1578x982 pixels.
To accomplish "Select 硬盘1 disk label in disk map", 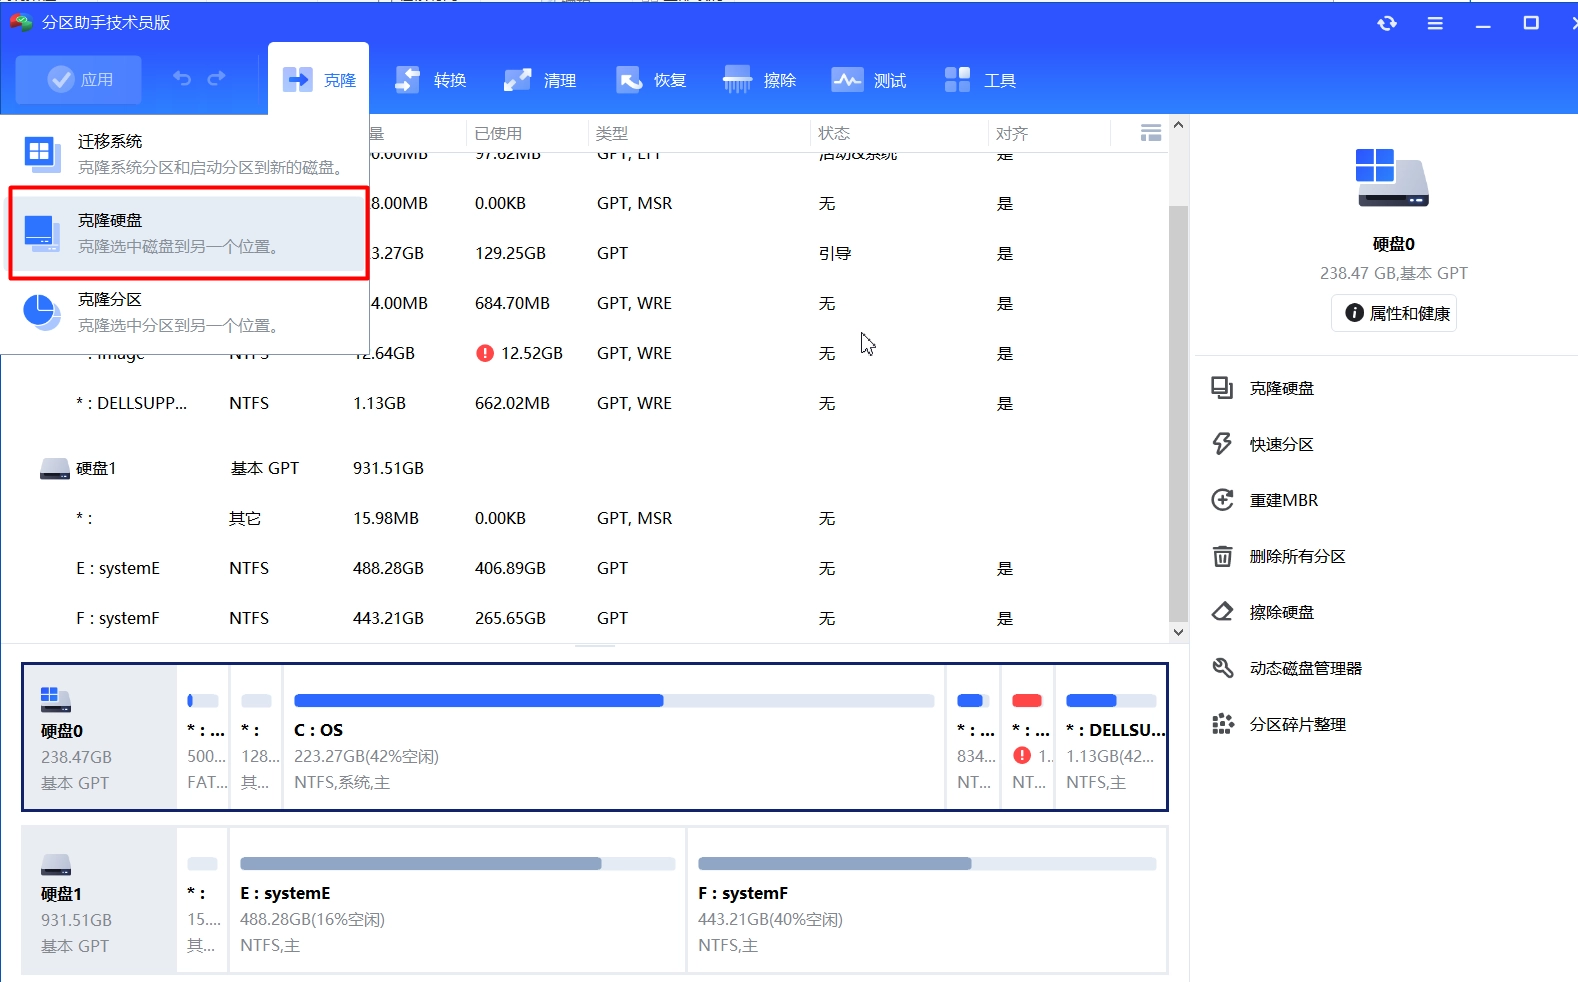I will click(x=100, y=900).
